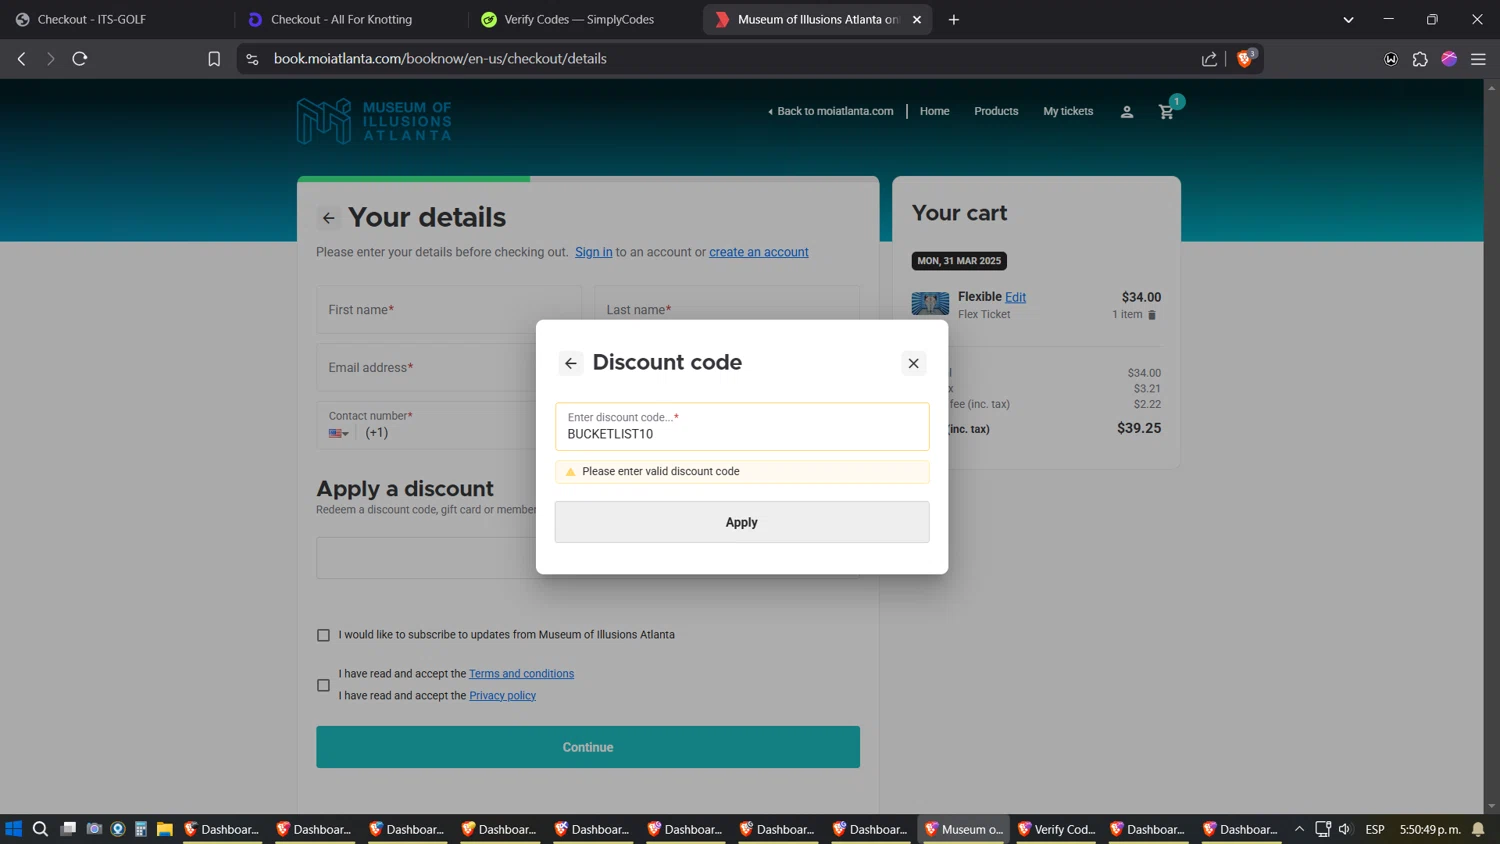Switch to Verify Cod... taskbar window
Viewport: 1500px width, 844px height.
[1056, 829]
